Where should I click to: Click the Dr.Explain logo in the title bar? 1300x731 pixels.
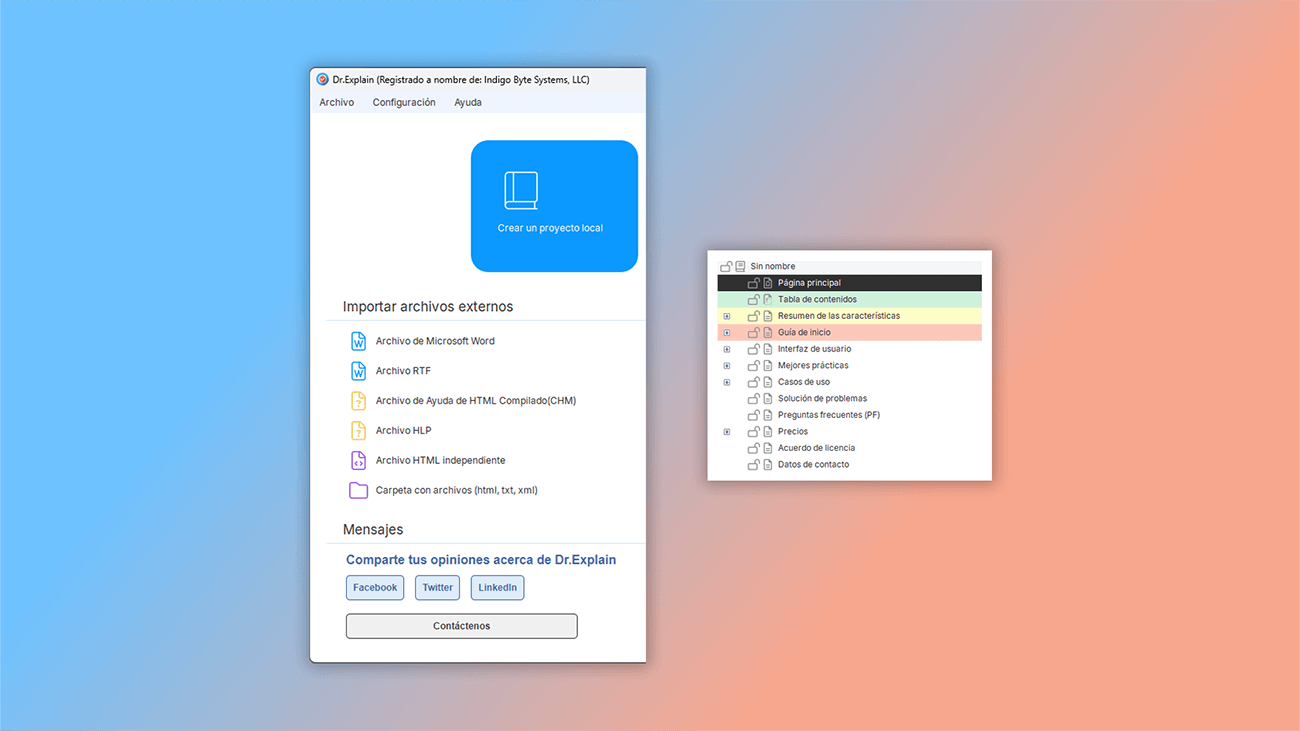click(x=322, y=79)
